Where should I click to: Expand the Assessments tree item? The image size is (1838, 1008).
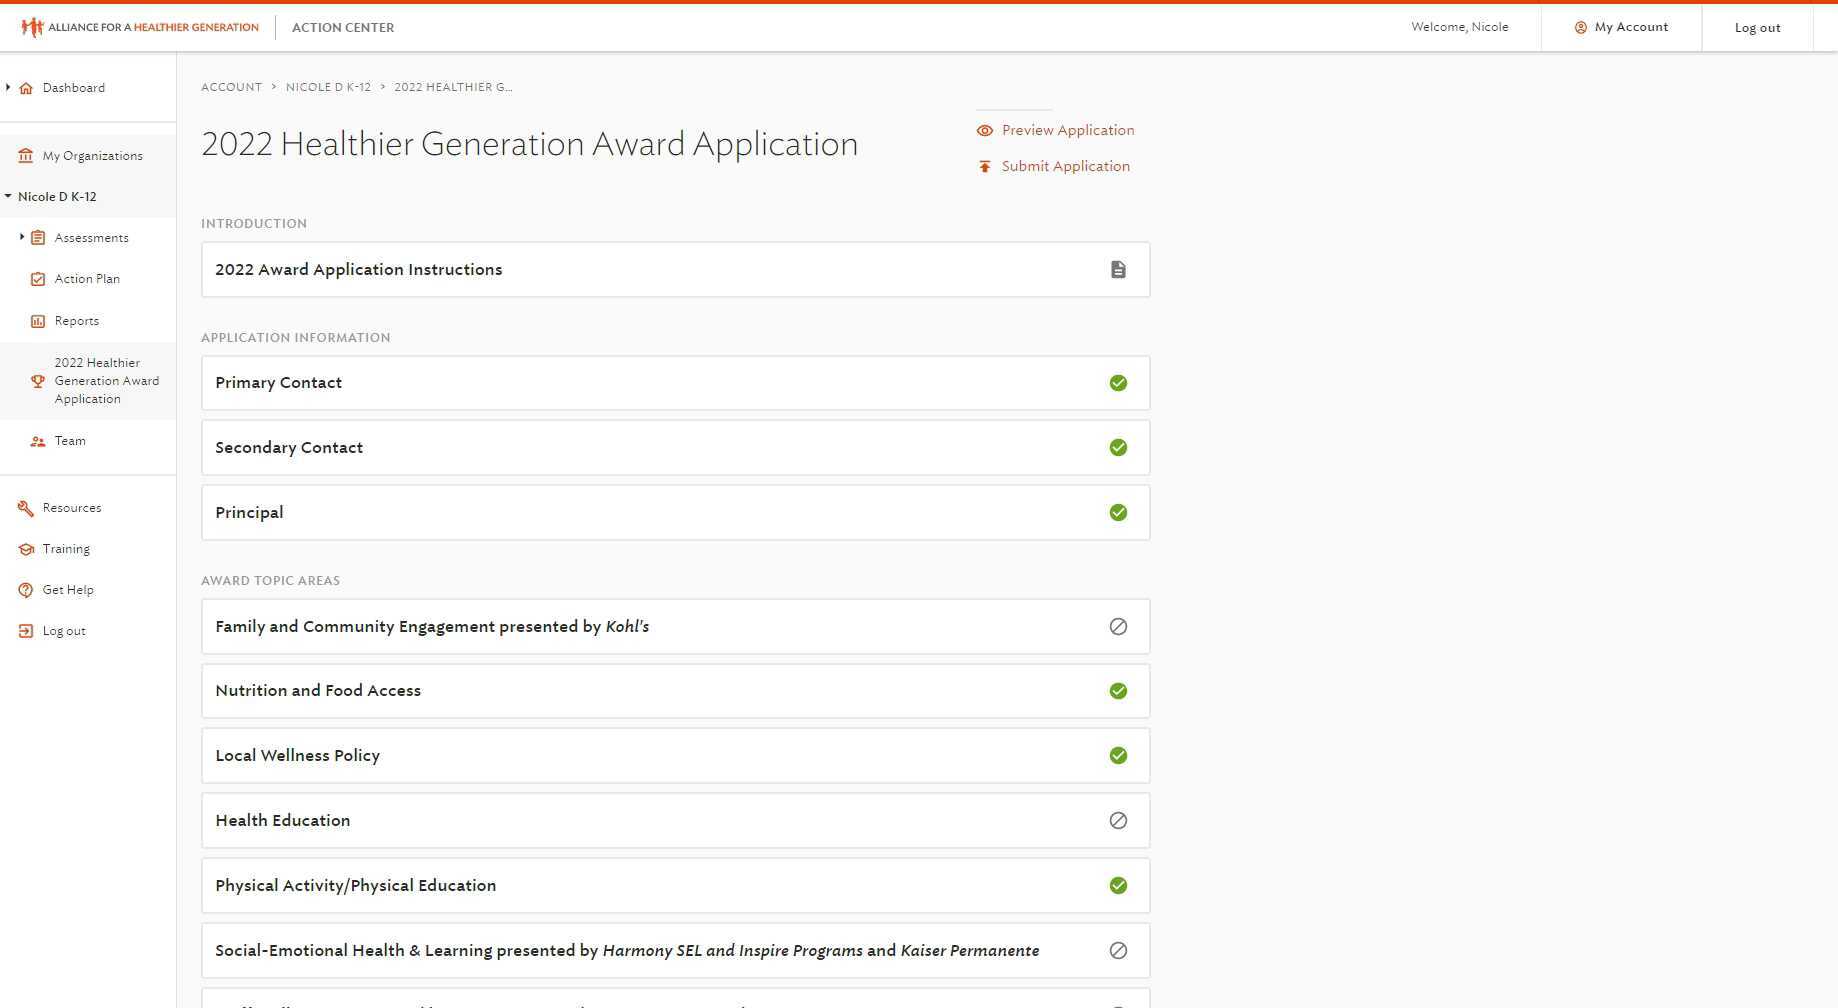coord(22,237)
